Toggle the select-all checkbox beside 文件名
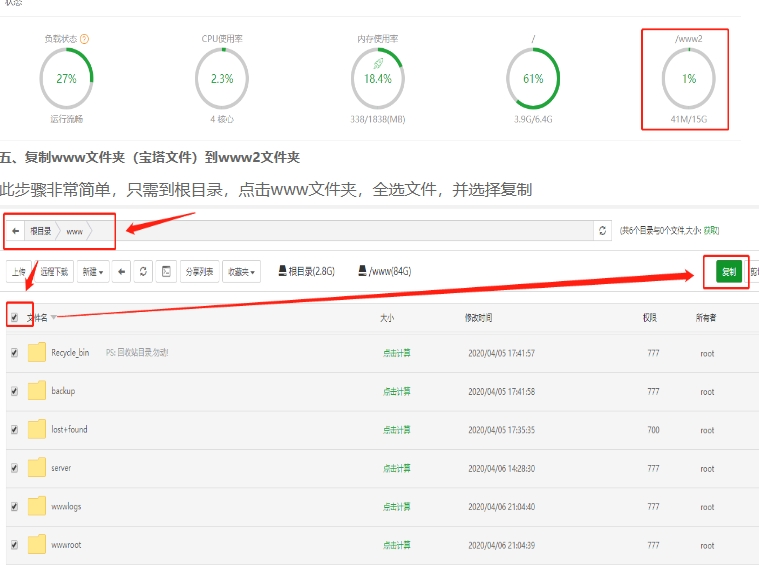 (14, 317)
